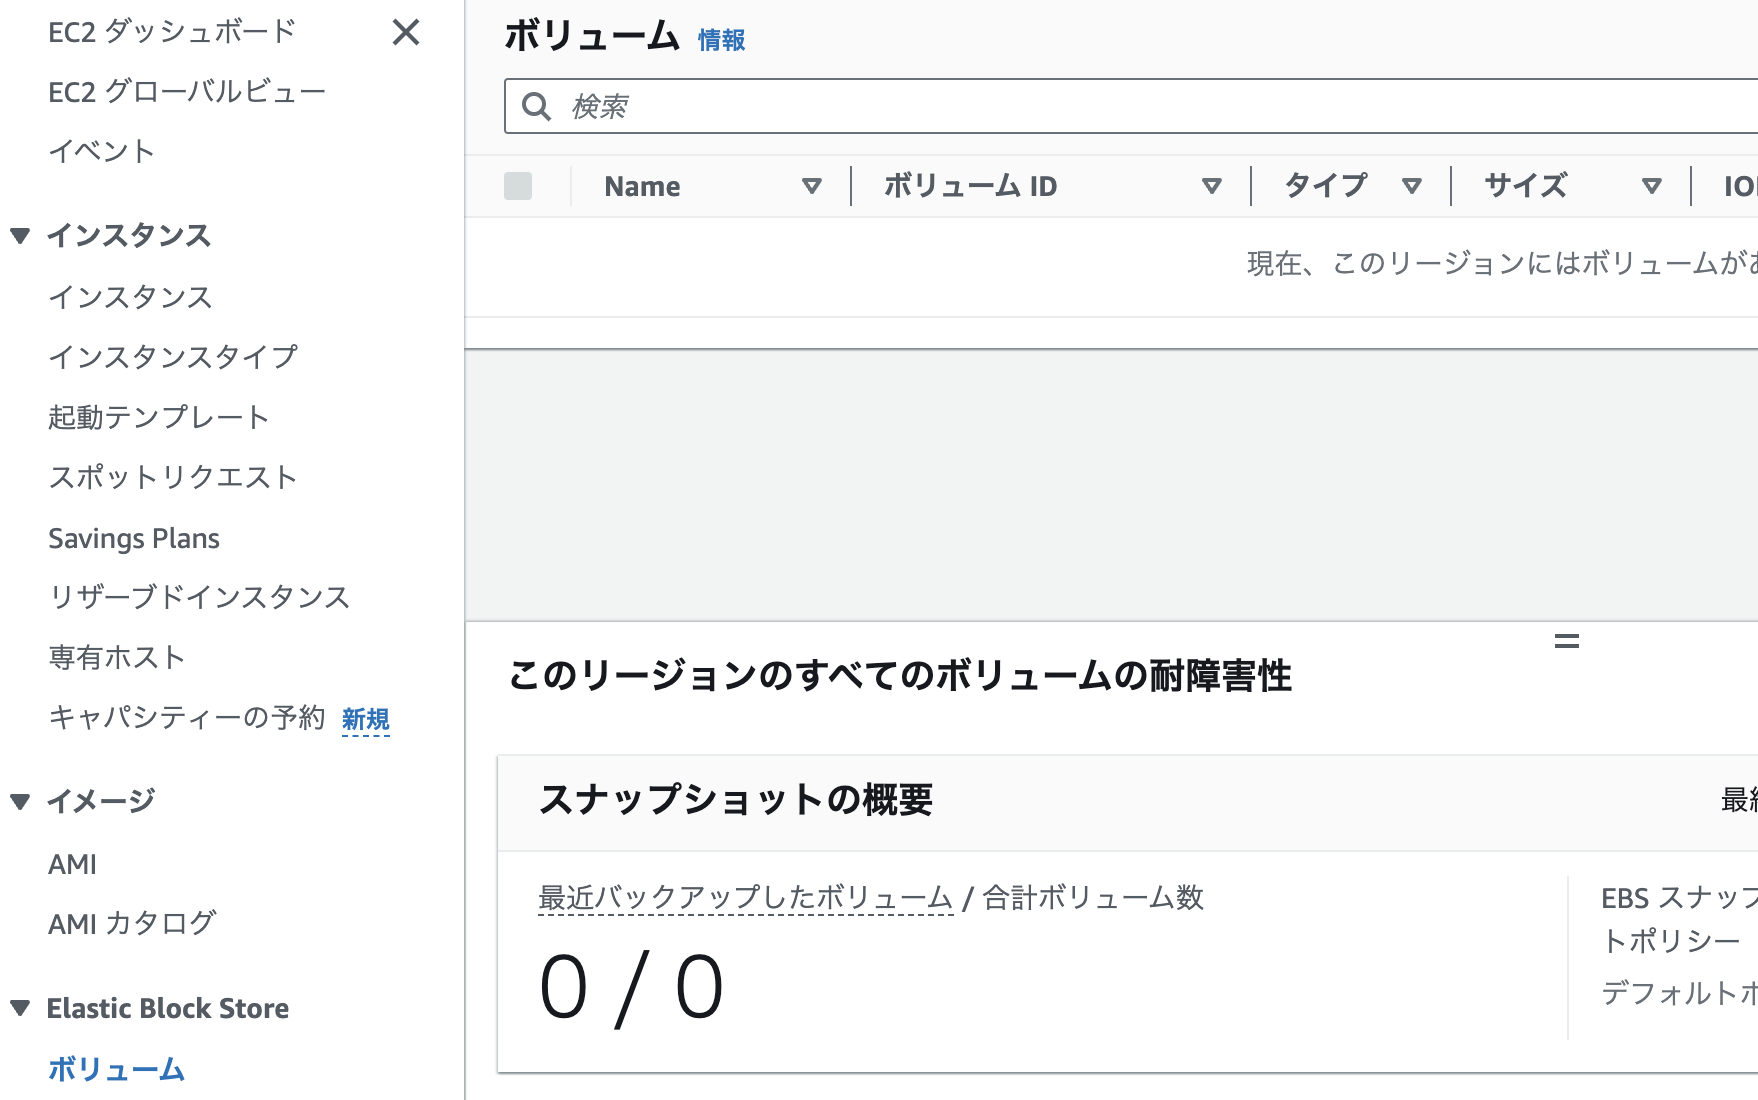Click the options icon beside the fault tolerance heading

pyautogui.click(x=1567, y=643)
